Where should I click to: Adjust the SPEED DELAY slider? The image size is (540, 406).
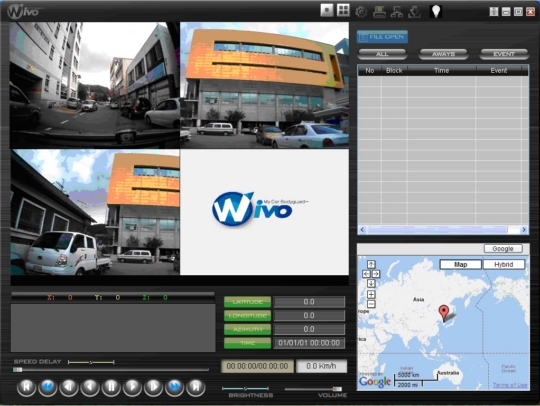tap(91, 362)
